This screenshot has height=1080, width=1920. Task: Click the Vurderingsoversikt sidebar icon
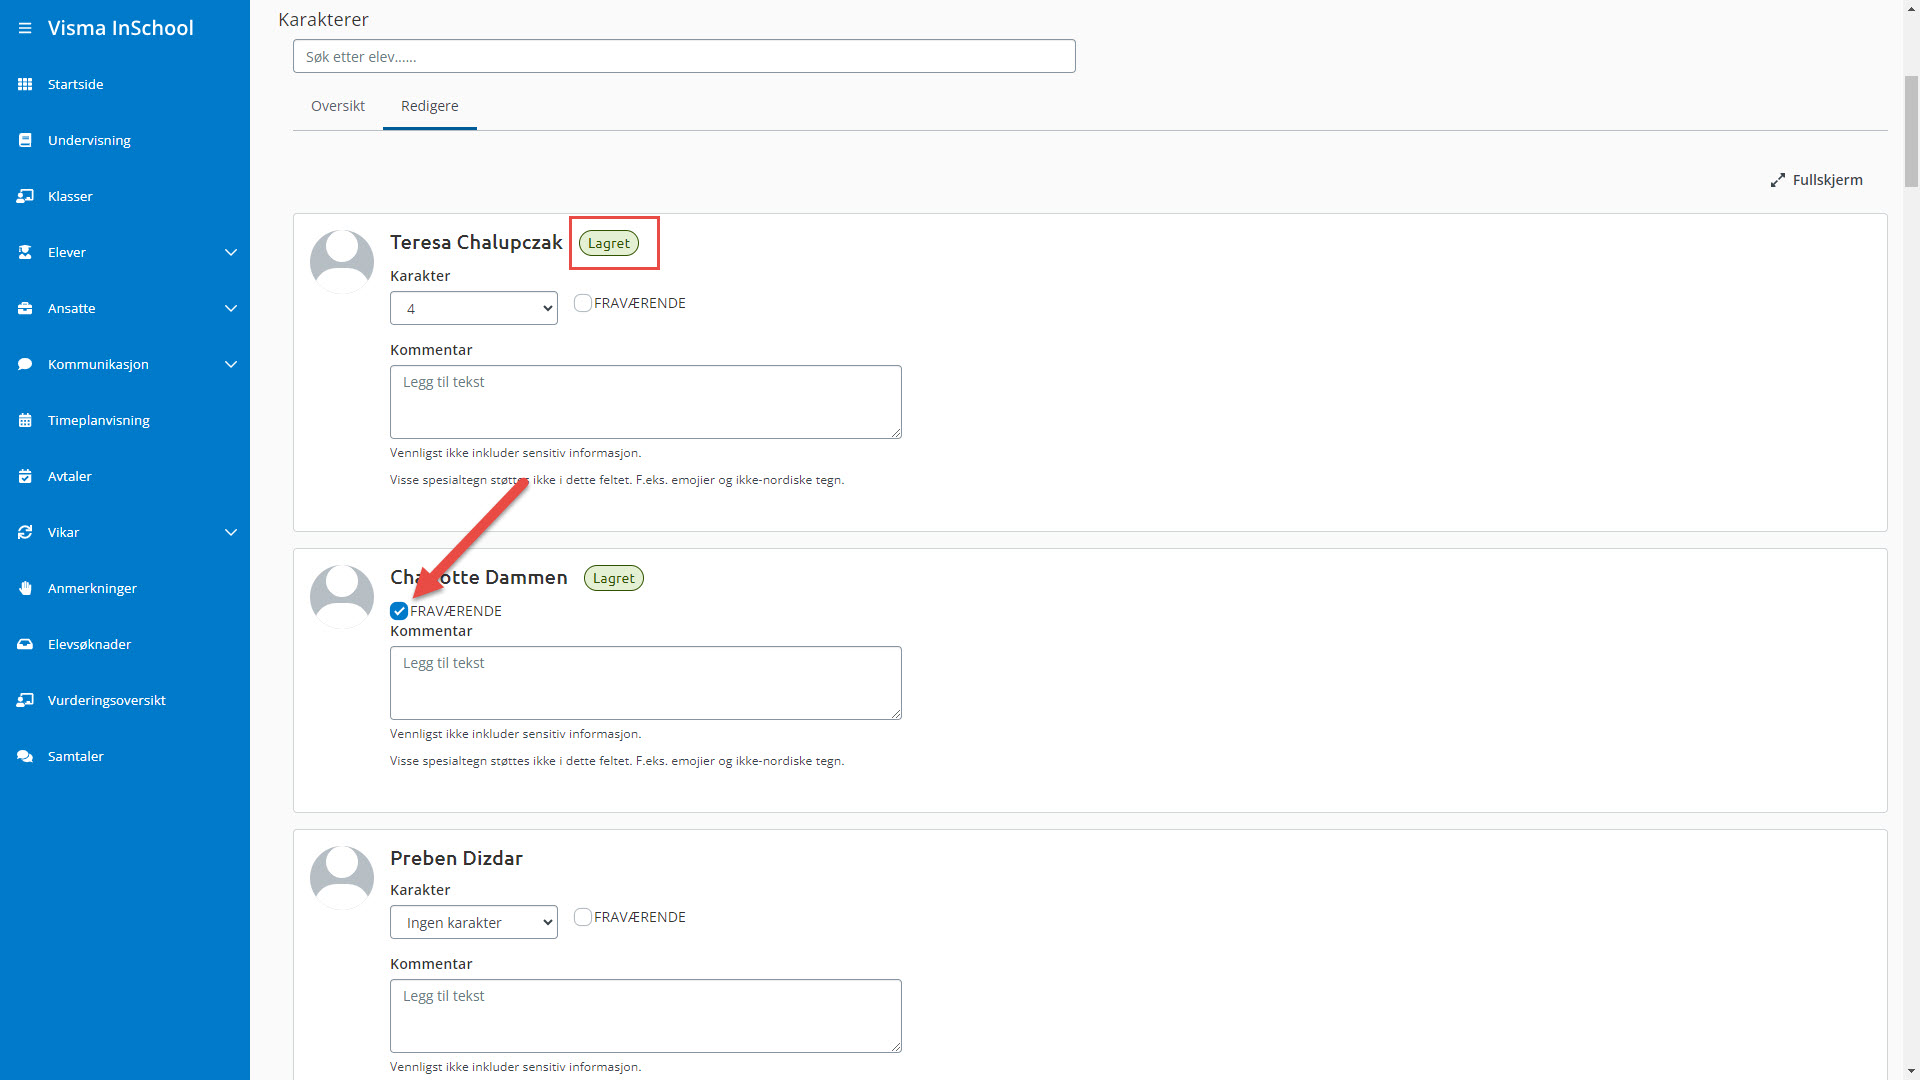pyautogui.click(x=25, y=700)
